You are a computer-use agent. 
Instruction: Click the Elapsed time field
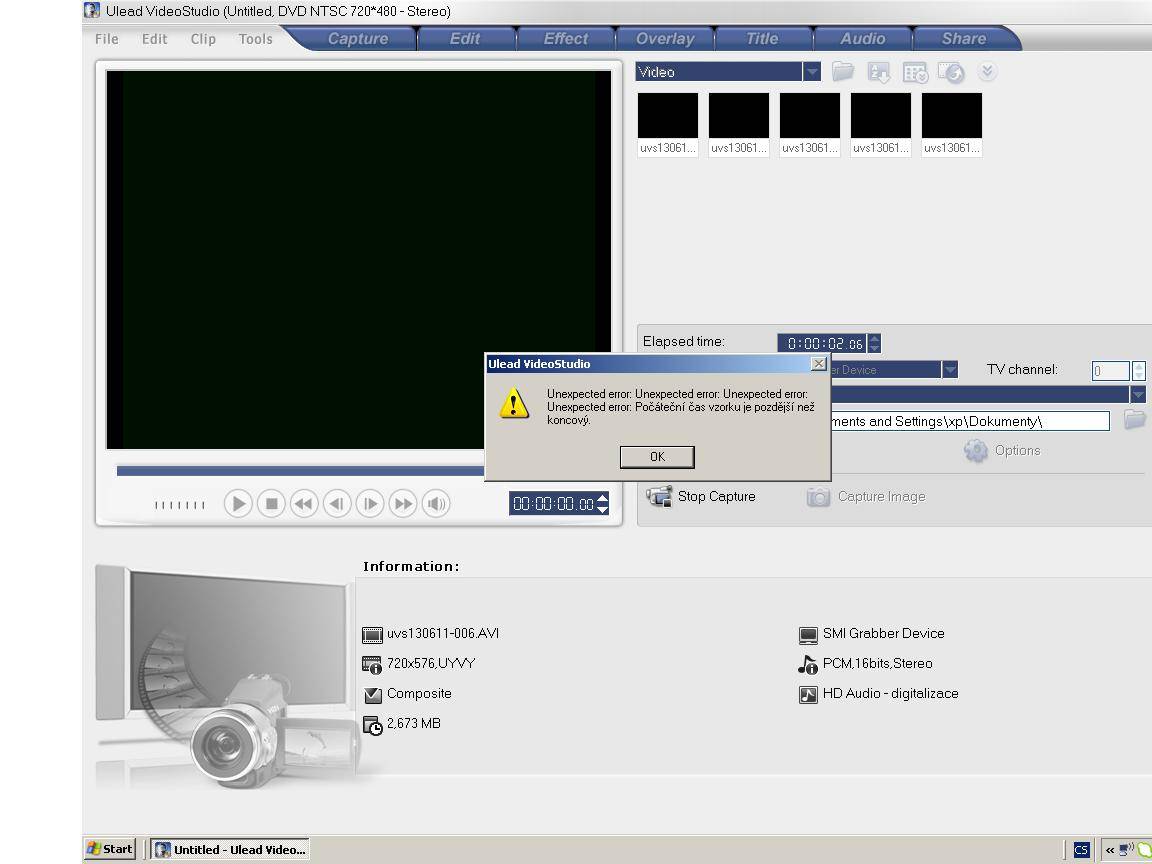(x=821, y=343)
